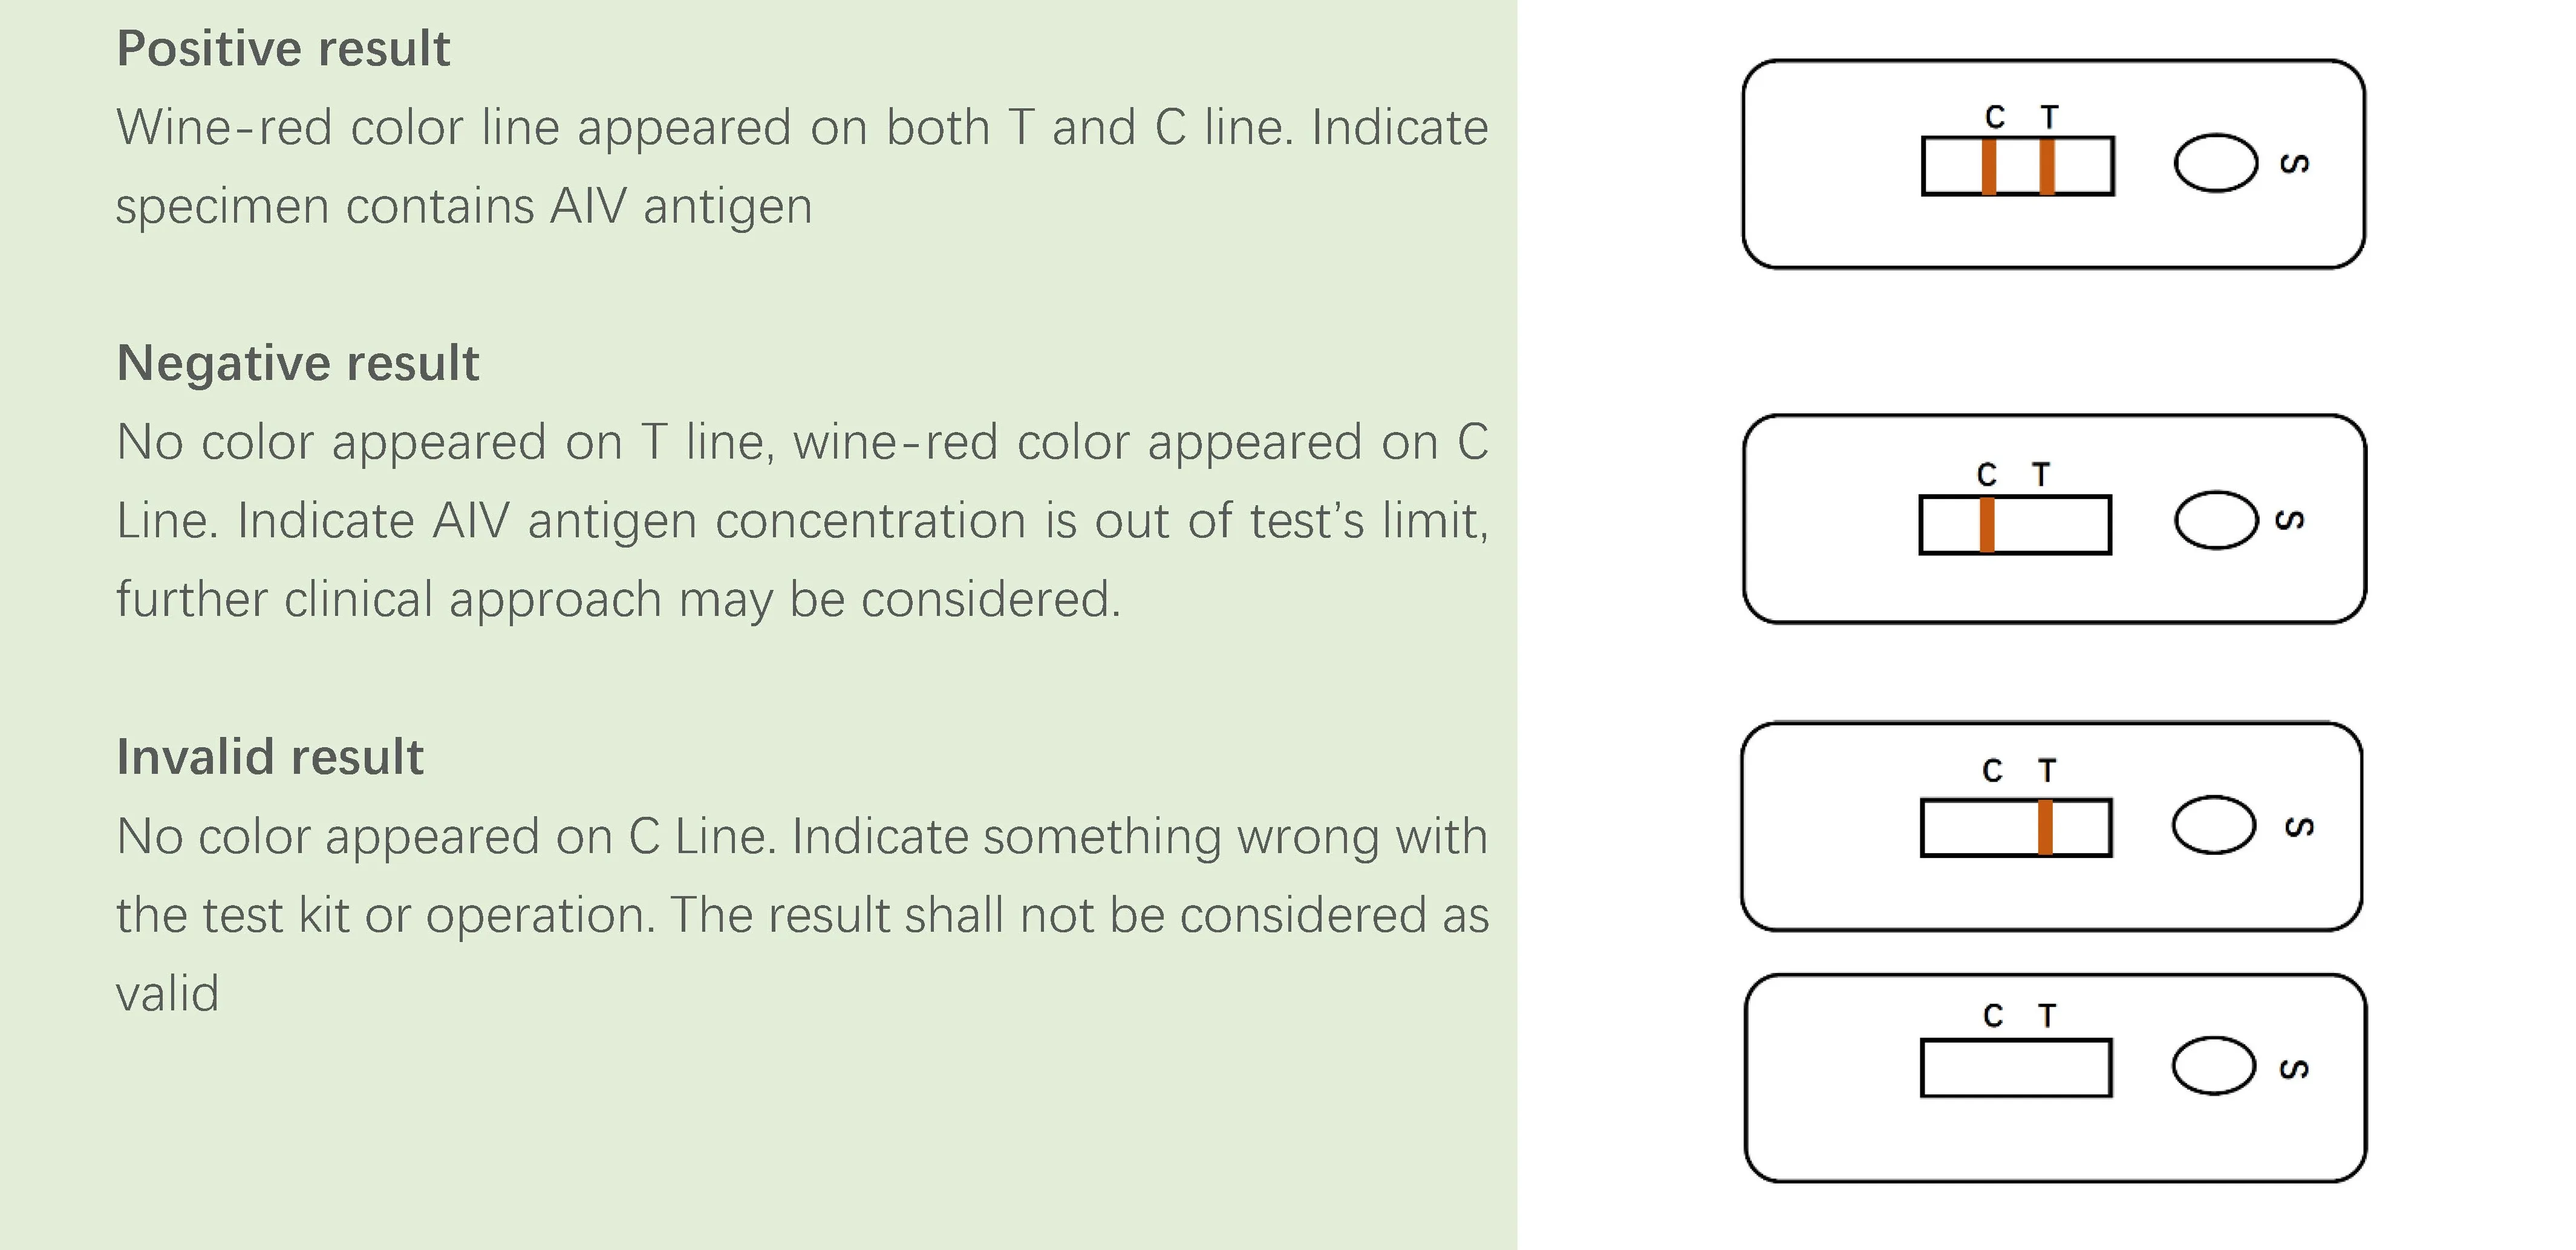2576x1250 pixels.
Task: Click the word "valid" ending the invalid description
Action: (167, 994)
